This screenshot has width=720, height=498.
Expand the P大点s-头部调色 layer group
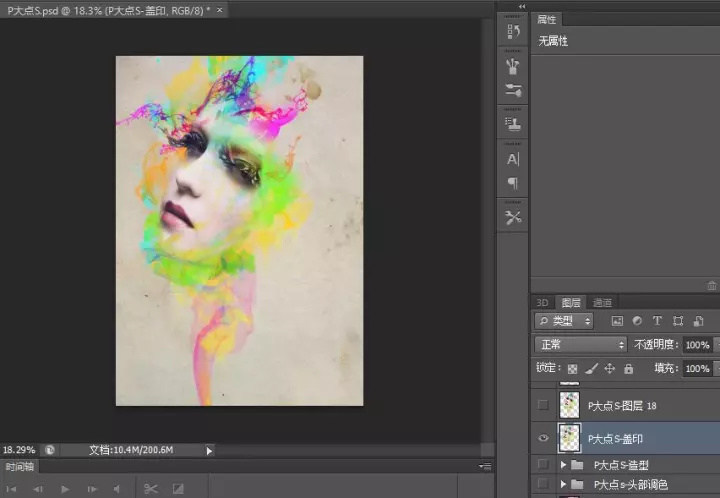(x=563, y=485)
